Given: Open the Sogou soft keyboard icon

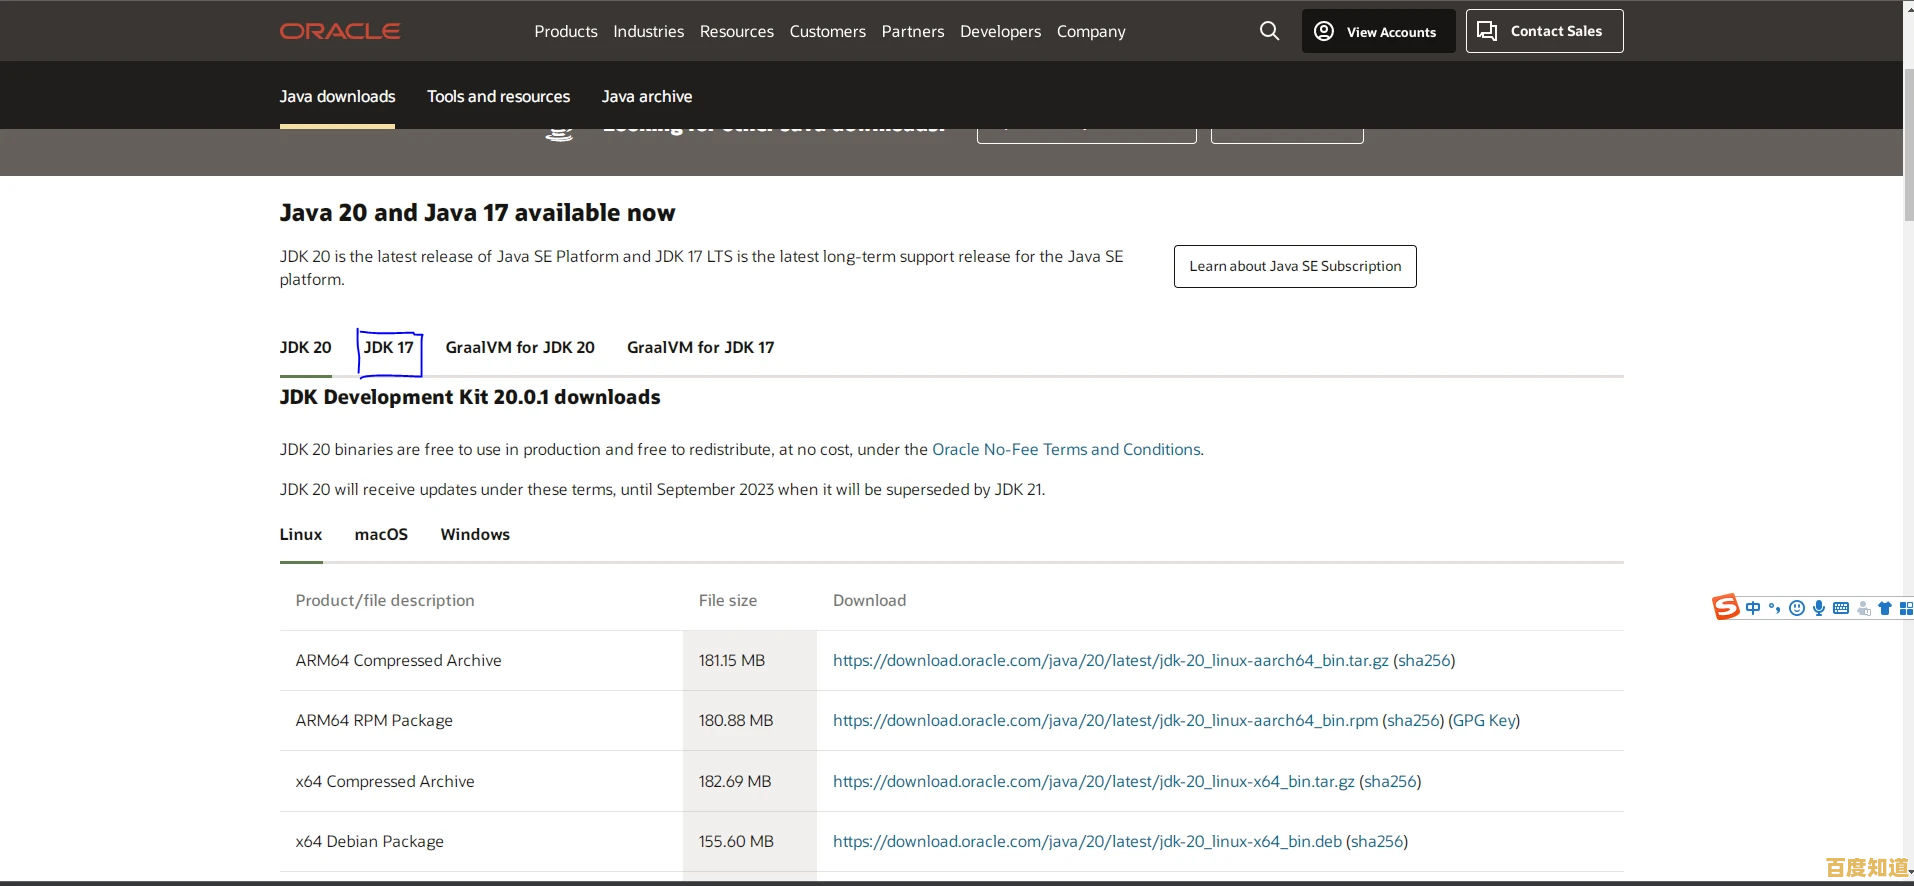Looking at the screenshot, I should (x=1841, y=608).
